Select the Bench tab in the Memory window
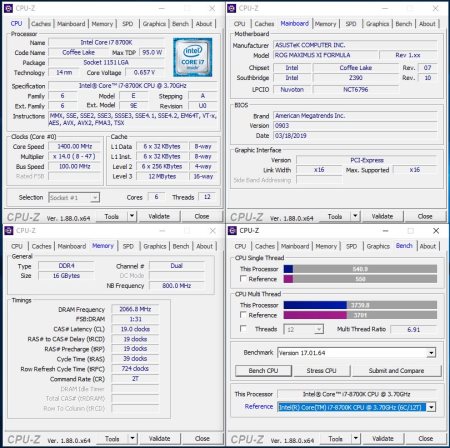450x448 pixels. 181,246
